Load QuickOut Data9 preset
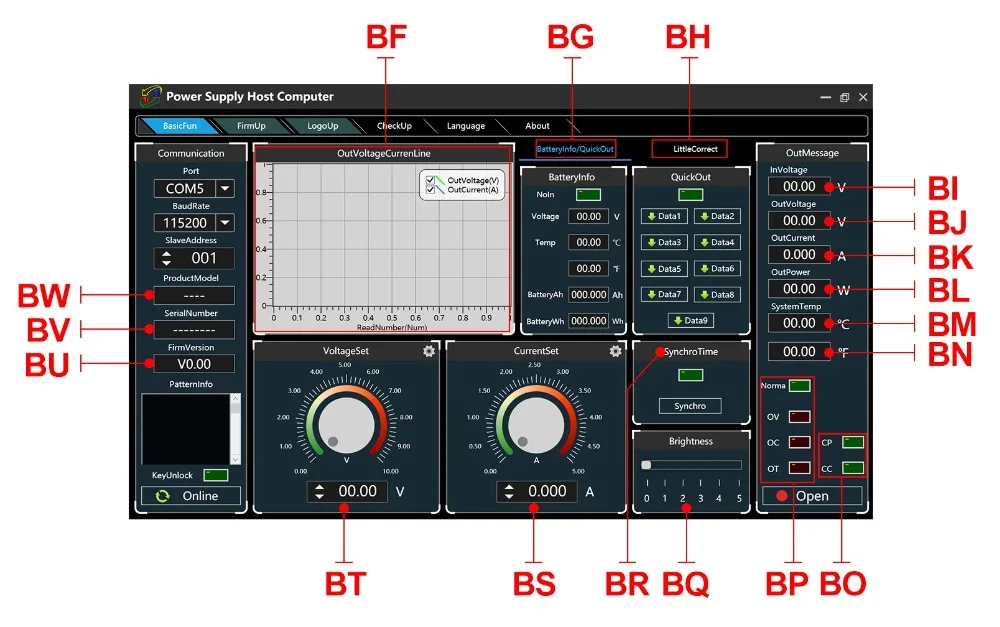The height and width of the screenshot is (627, 1000). pyautogui.click(x=691, y=321)
